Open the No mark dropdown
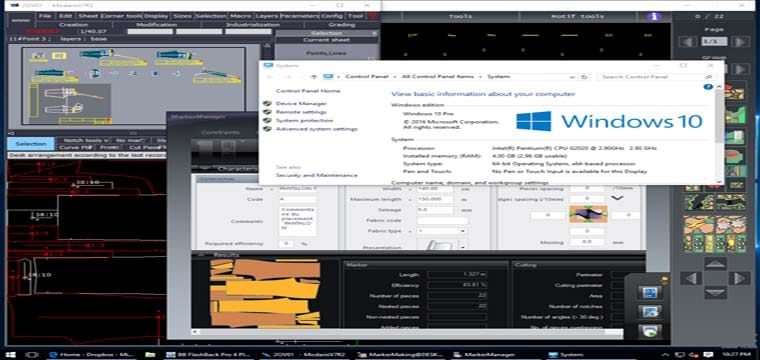The width and height of the screenshot is (760, 360). click(131, 141)
